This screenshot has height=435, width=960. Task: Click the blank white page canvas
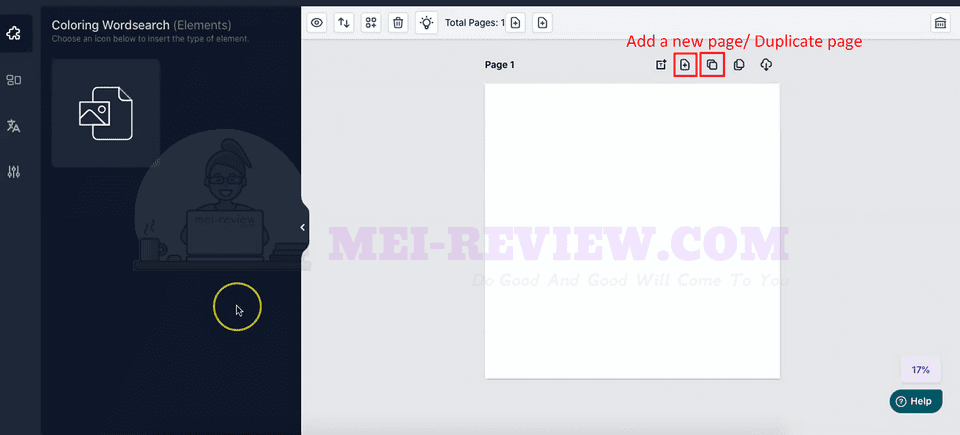coord(632,231)
